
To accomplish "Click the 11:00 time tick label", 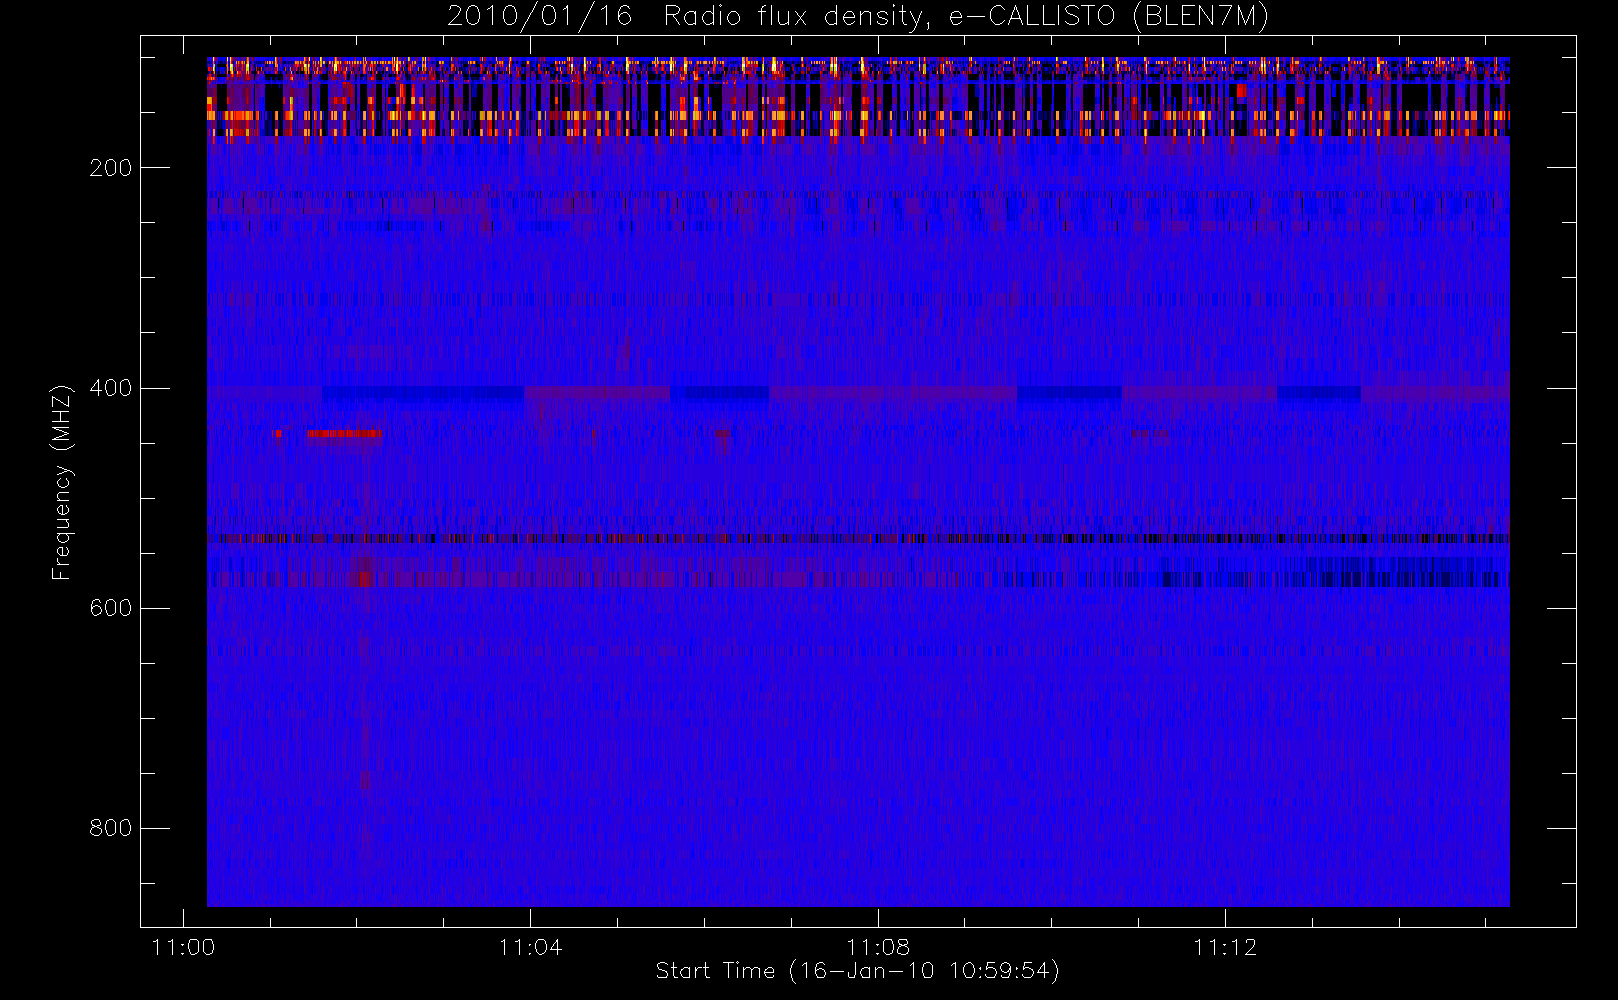I will coord(183,947).
